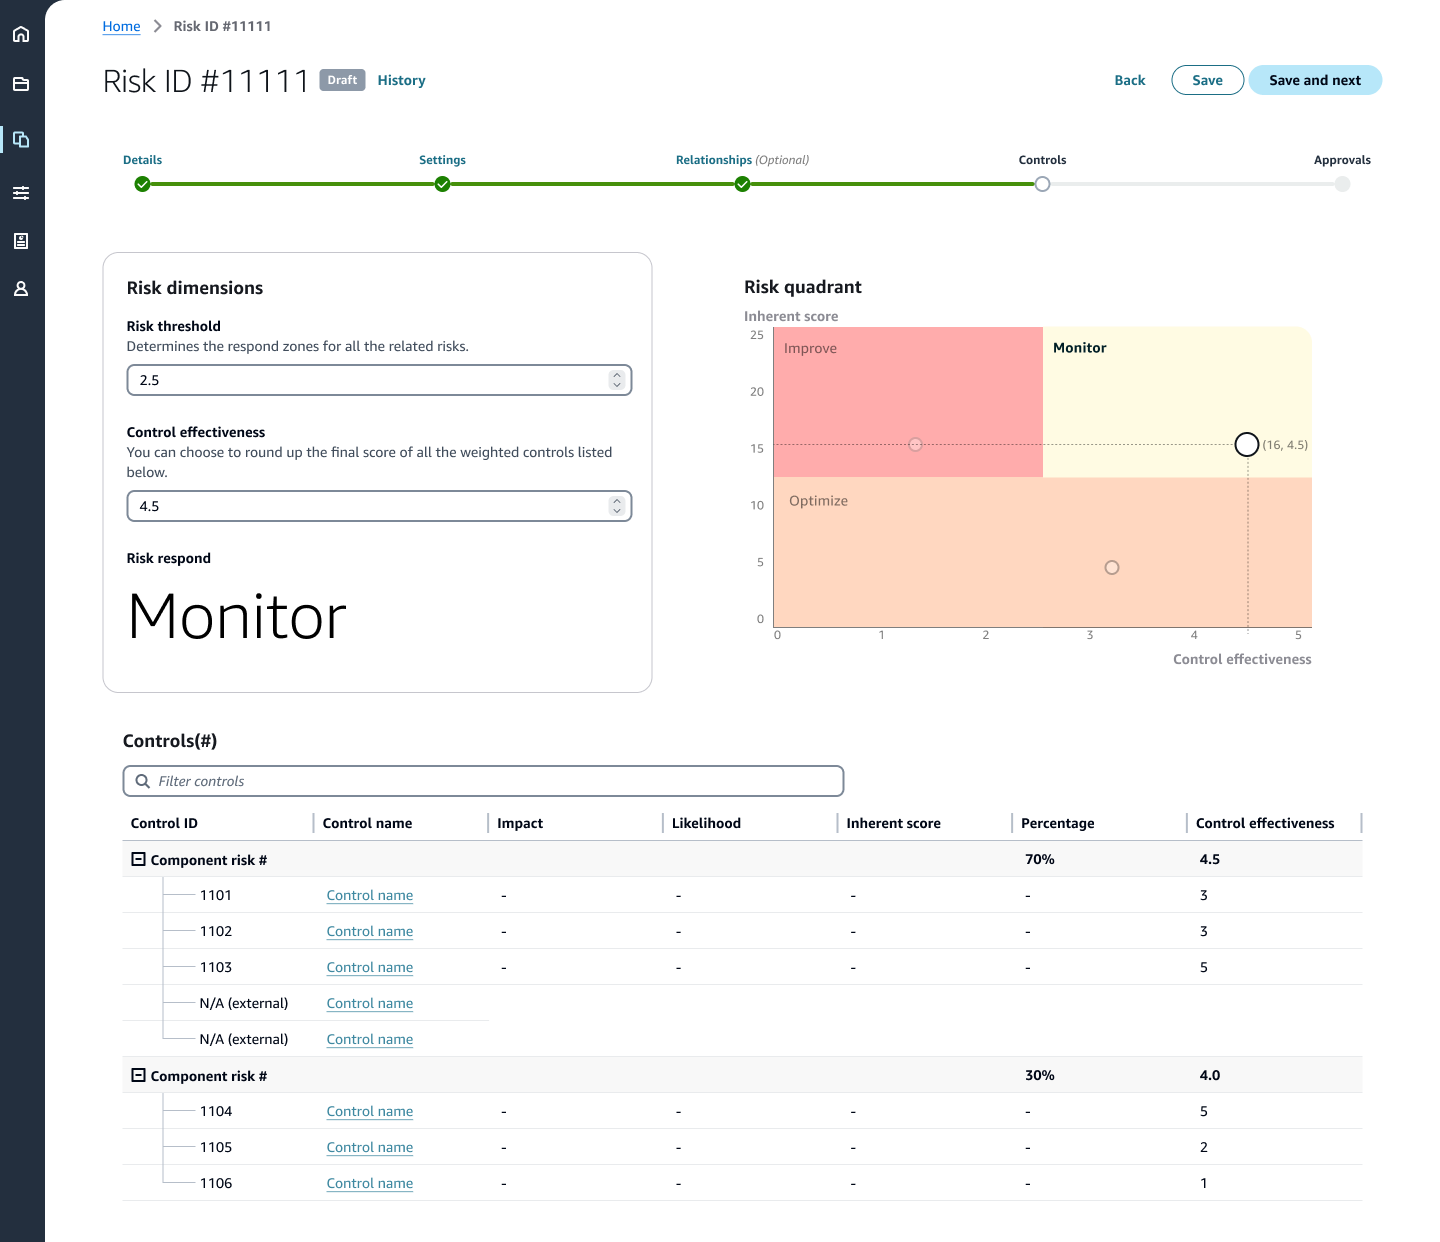Go to the Settings step label
This screenshot has width=1440, height=1242.
coord(442,160)
